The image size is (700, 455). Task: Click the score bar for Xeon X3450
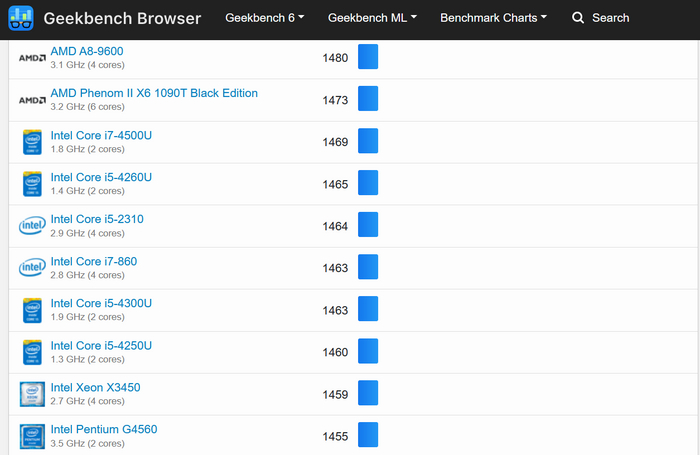click(368, 393)
